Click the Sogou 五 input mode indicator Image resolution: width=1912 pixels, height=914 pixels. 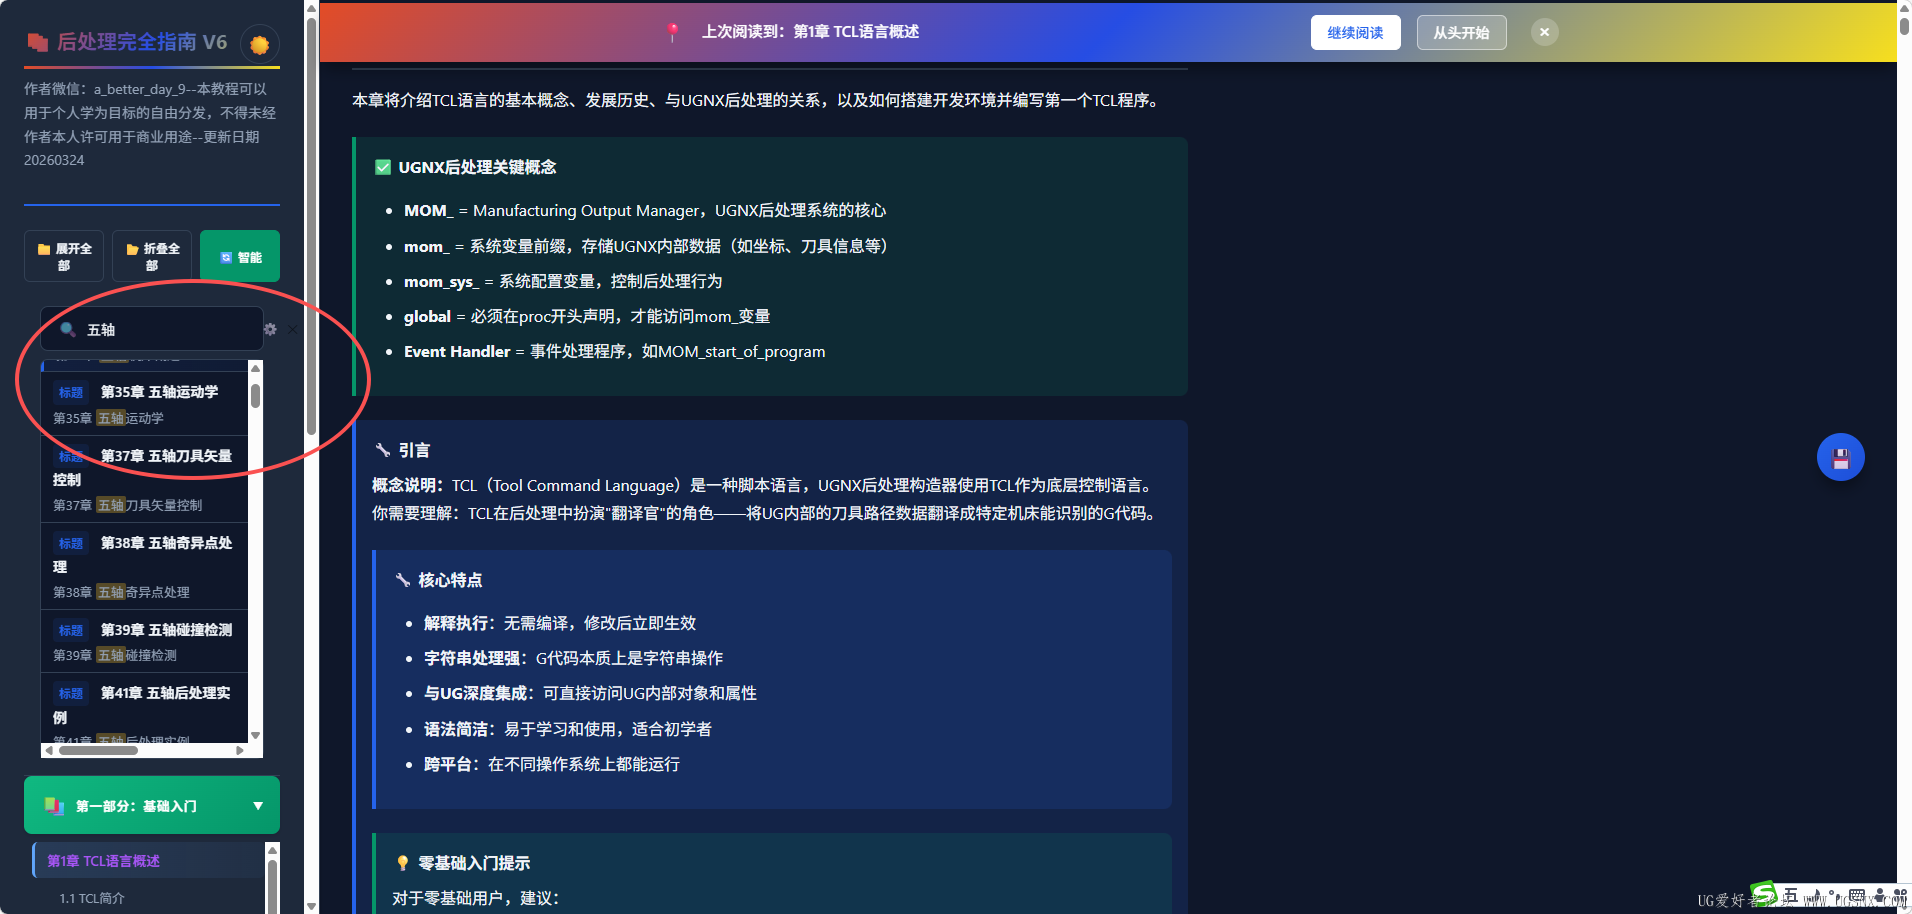(x=1791, y=894)
